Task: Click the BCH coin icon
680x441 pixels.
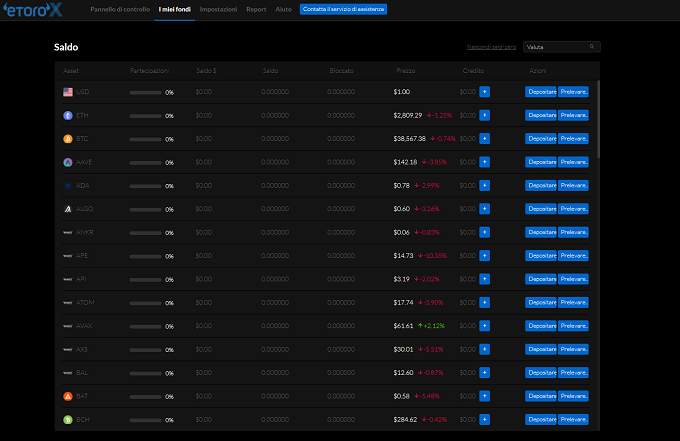Action: tap(68, 420)
